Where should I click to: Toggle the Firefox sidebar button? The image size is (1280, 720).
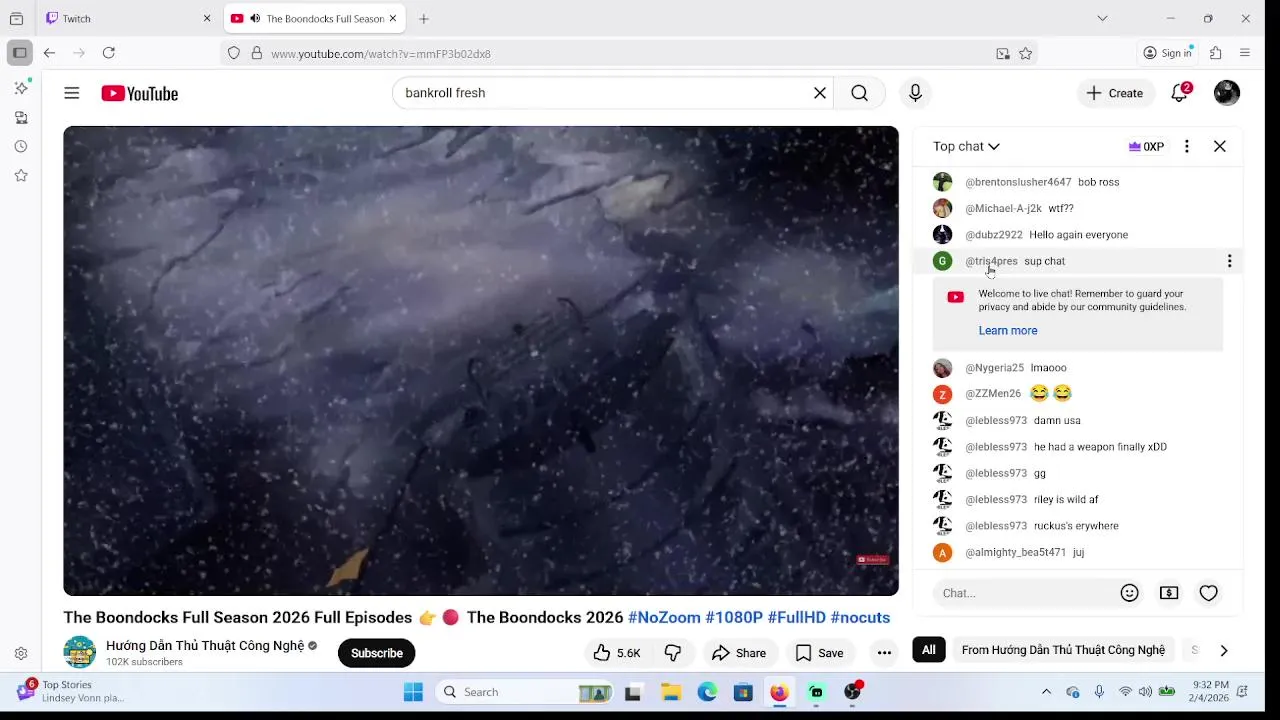click(x=19, y=53)
